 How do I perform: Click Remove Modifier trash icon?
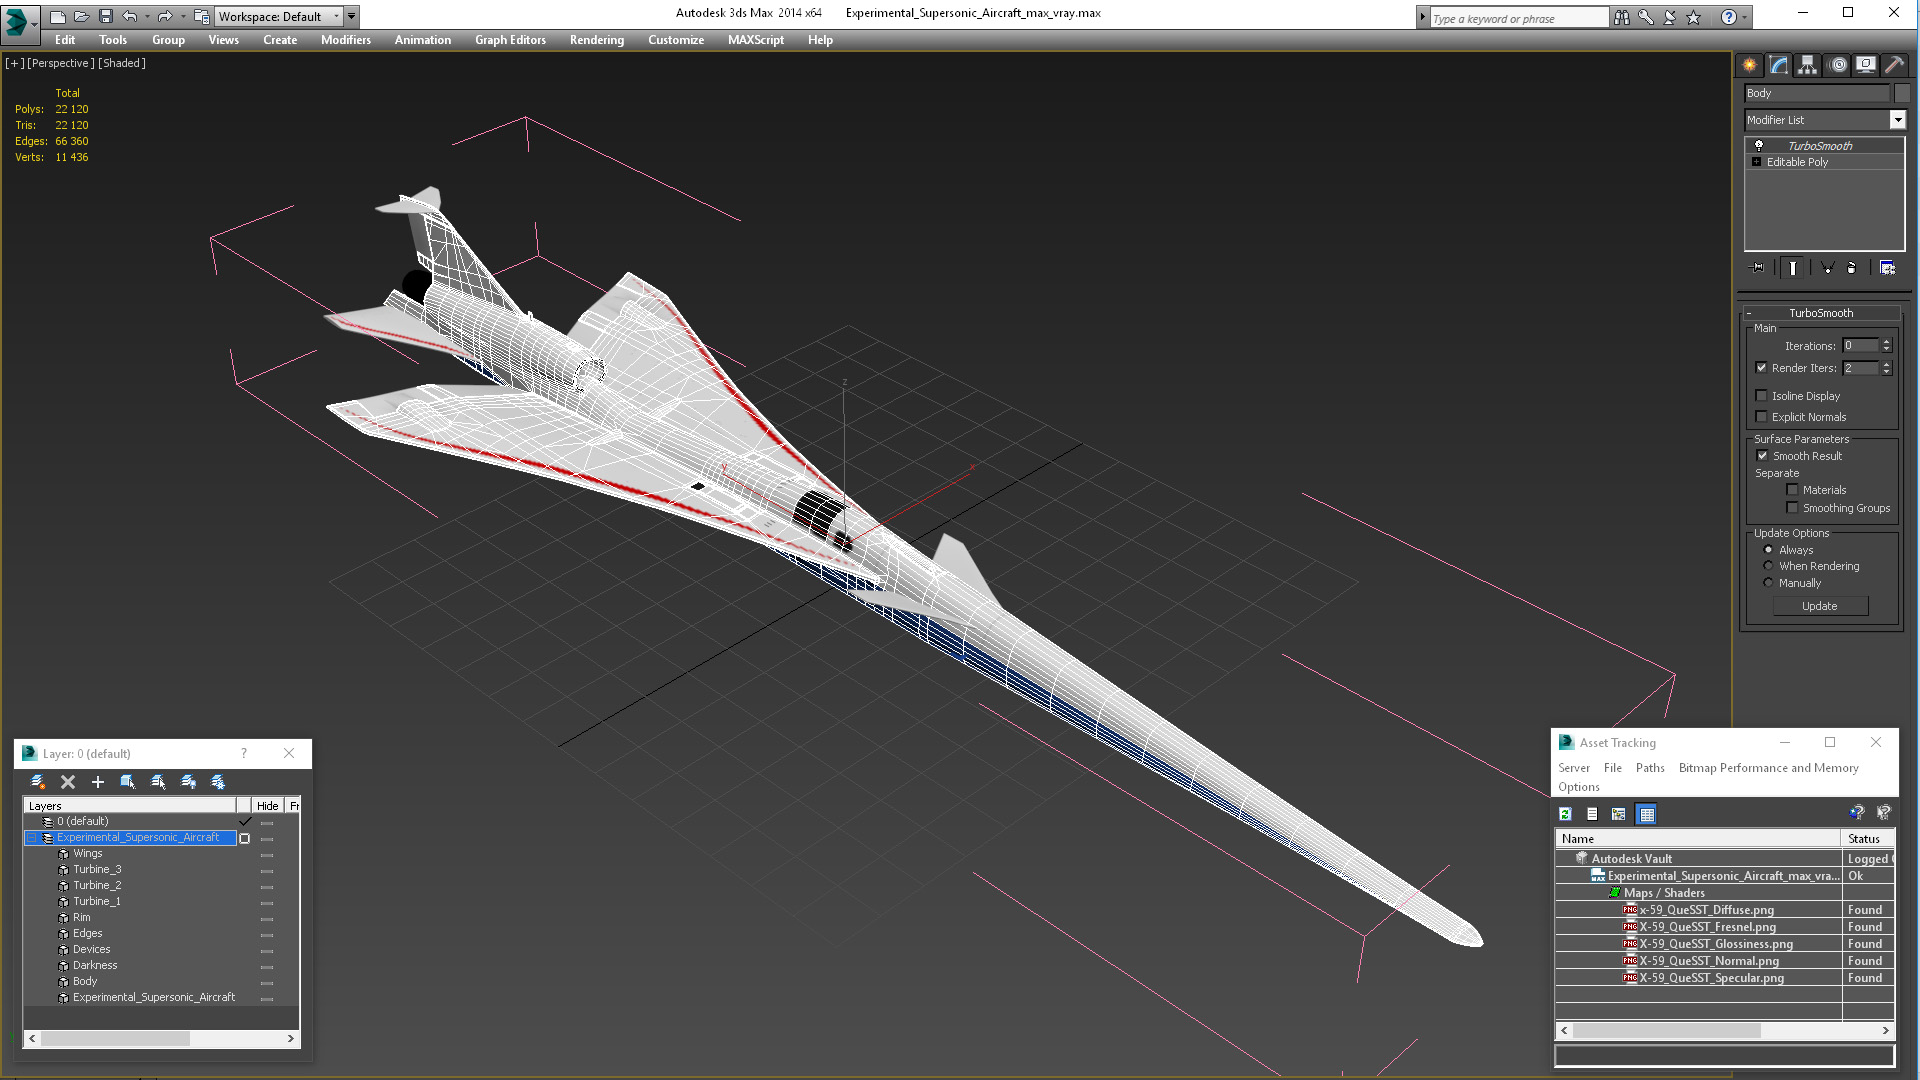[1851, 268]
